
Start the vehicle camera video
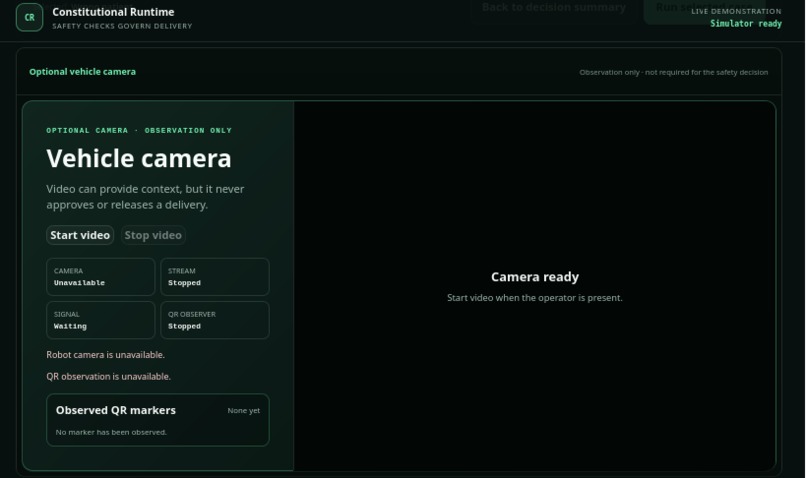coord(80,235)
